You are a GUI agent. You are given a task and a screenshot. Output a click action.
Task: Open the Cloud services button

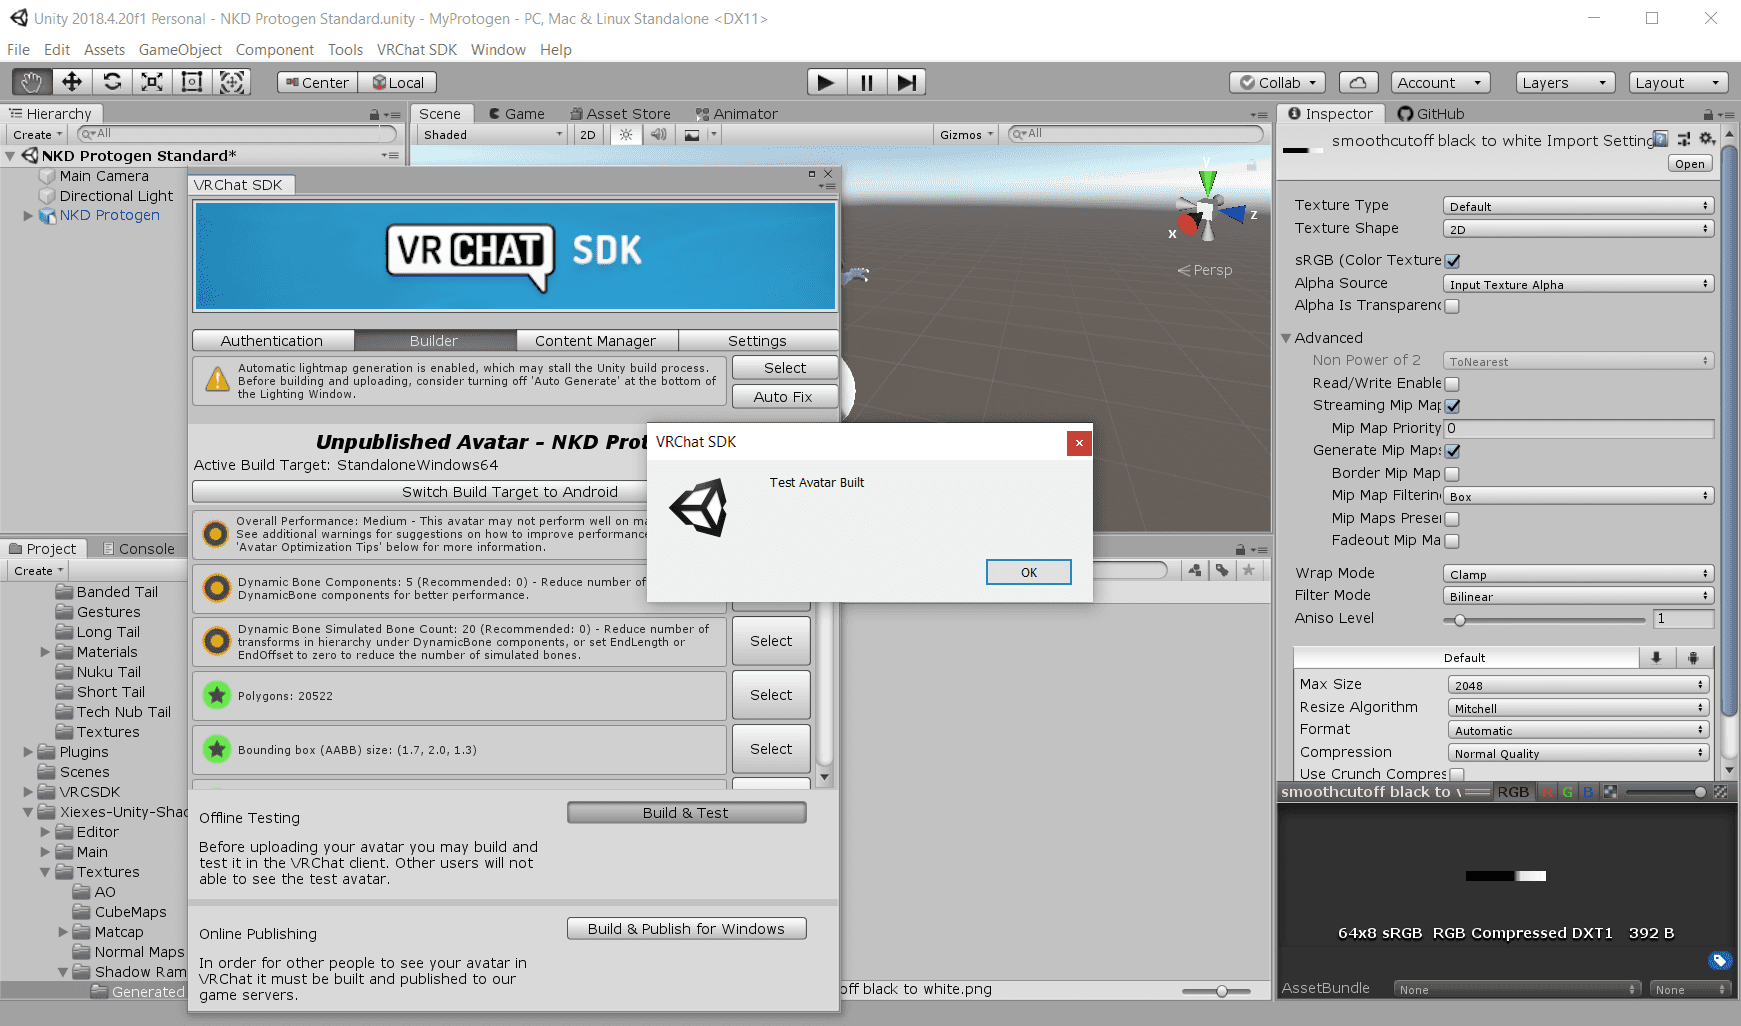[x=1358, y=83]
